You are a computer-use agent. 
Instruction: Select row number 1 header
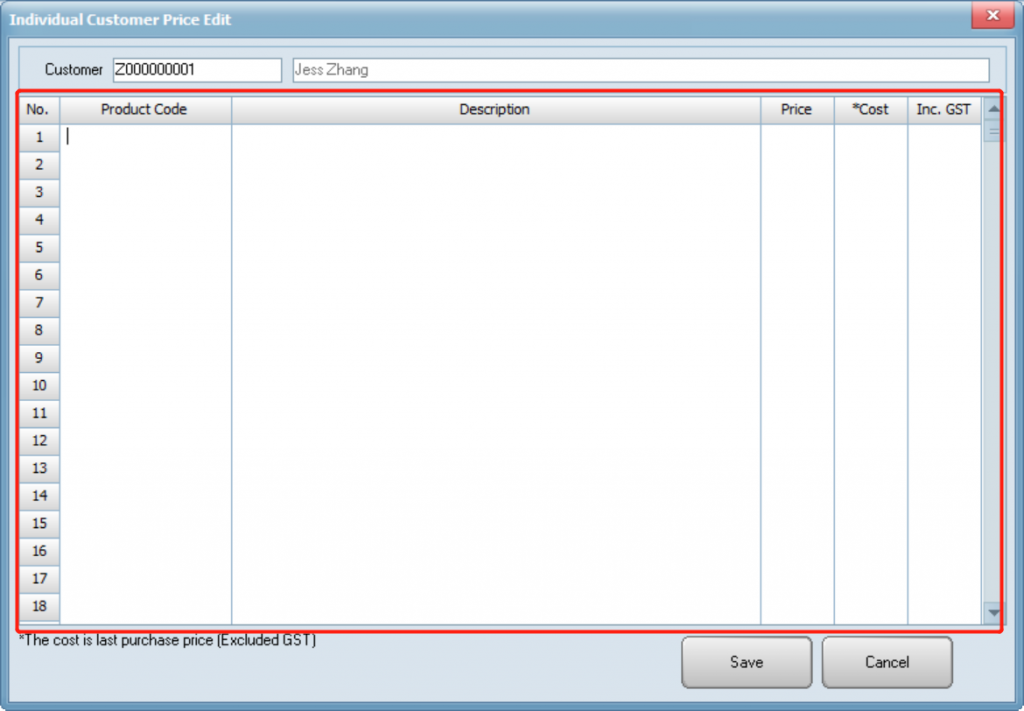[39, 137]
